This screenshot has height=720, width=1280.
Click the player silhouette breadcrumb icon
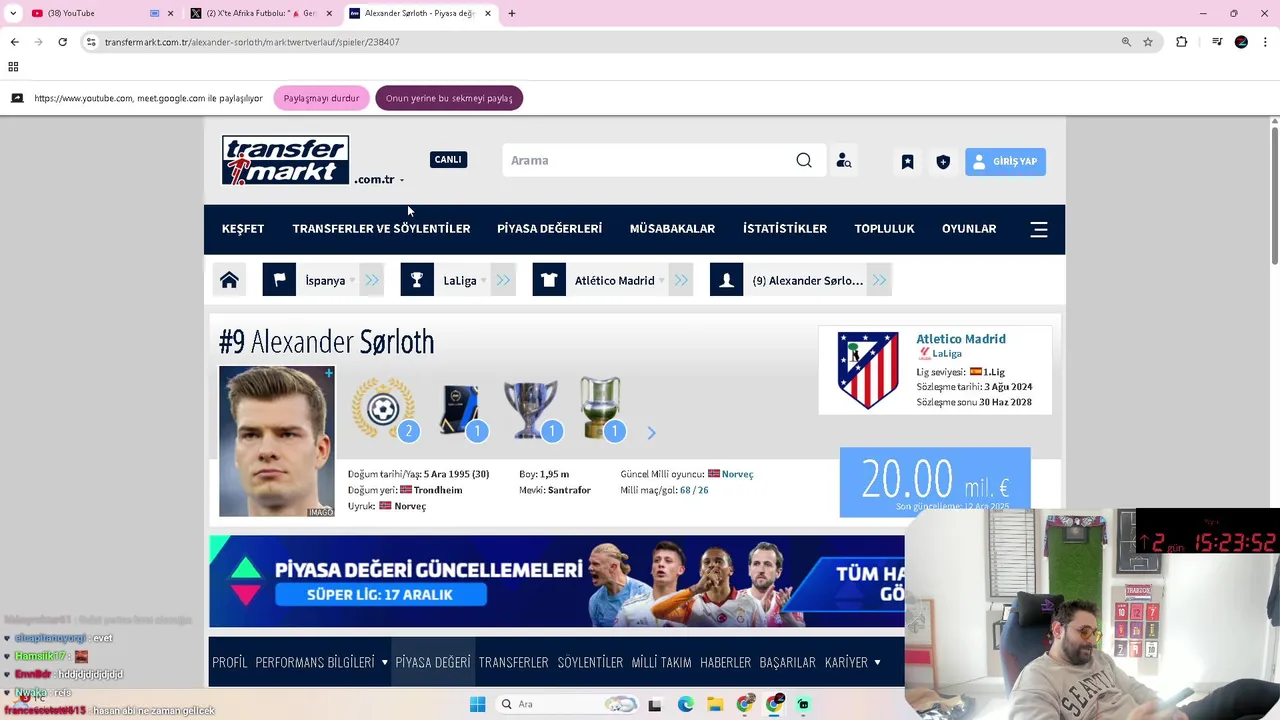pyautogui.click(x=727, y=280)
